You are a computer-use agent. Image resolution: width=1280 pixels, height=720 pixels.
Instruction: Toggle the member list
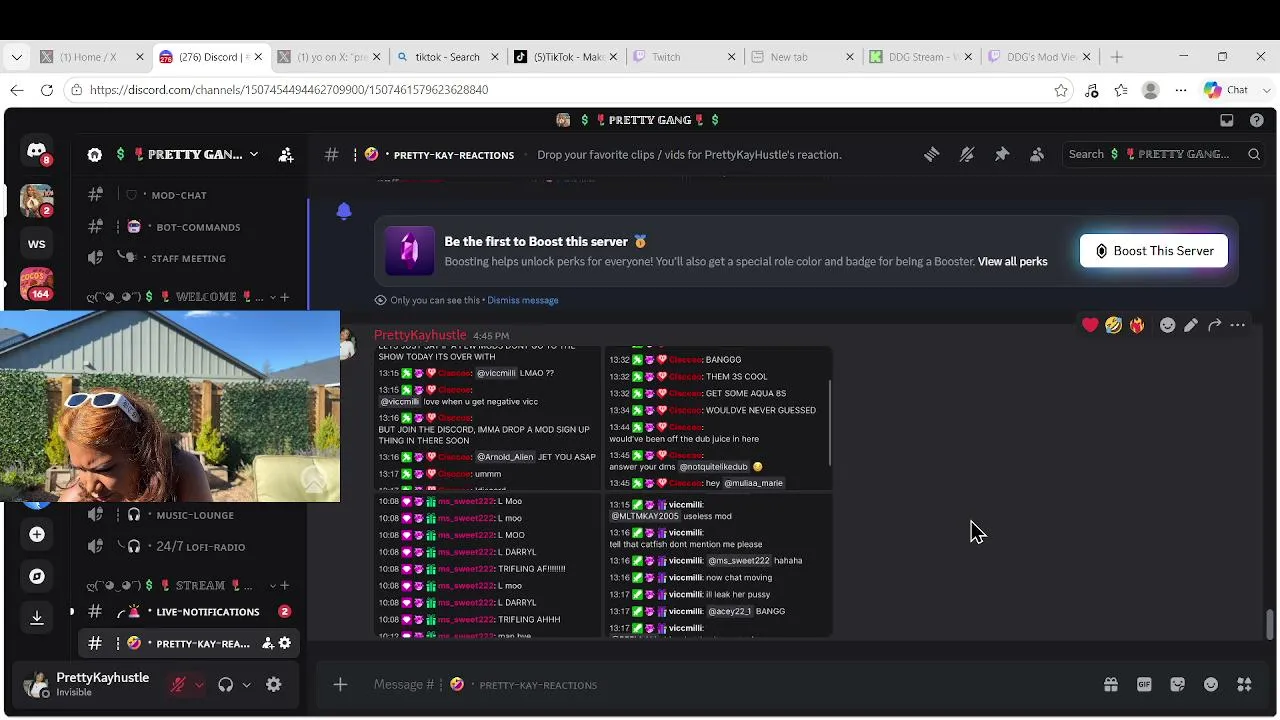1037,154
